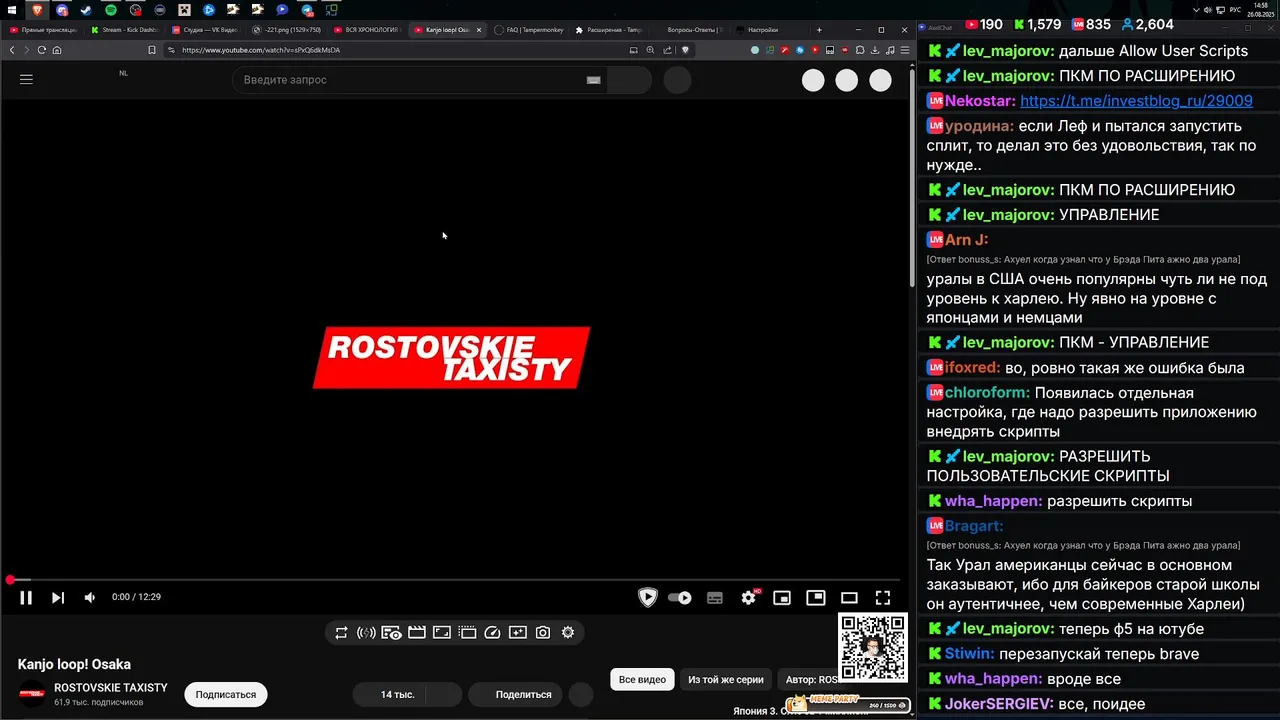Open Spotify from the taskbar
The width and height of the screenshot is (1280, 720).
tap(110, 10)
